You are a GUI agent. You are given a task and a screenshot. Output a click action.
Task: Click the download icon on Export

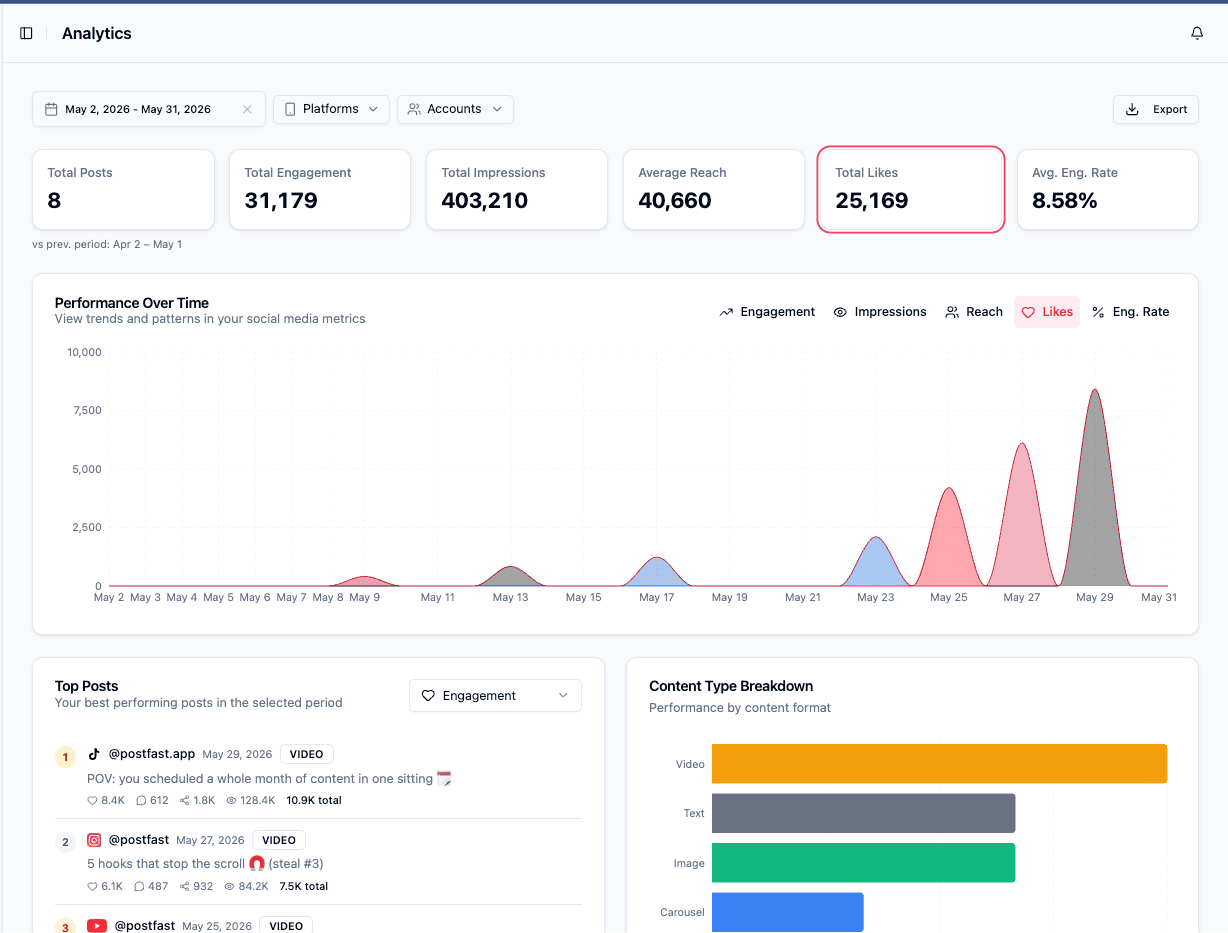coord(1132,109)
